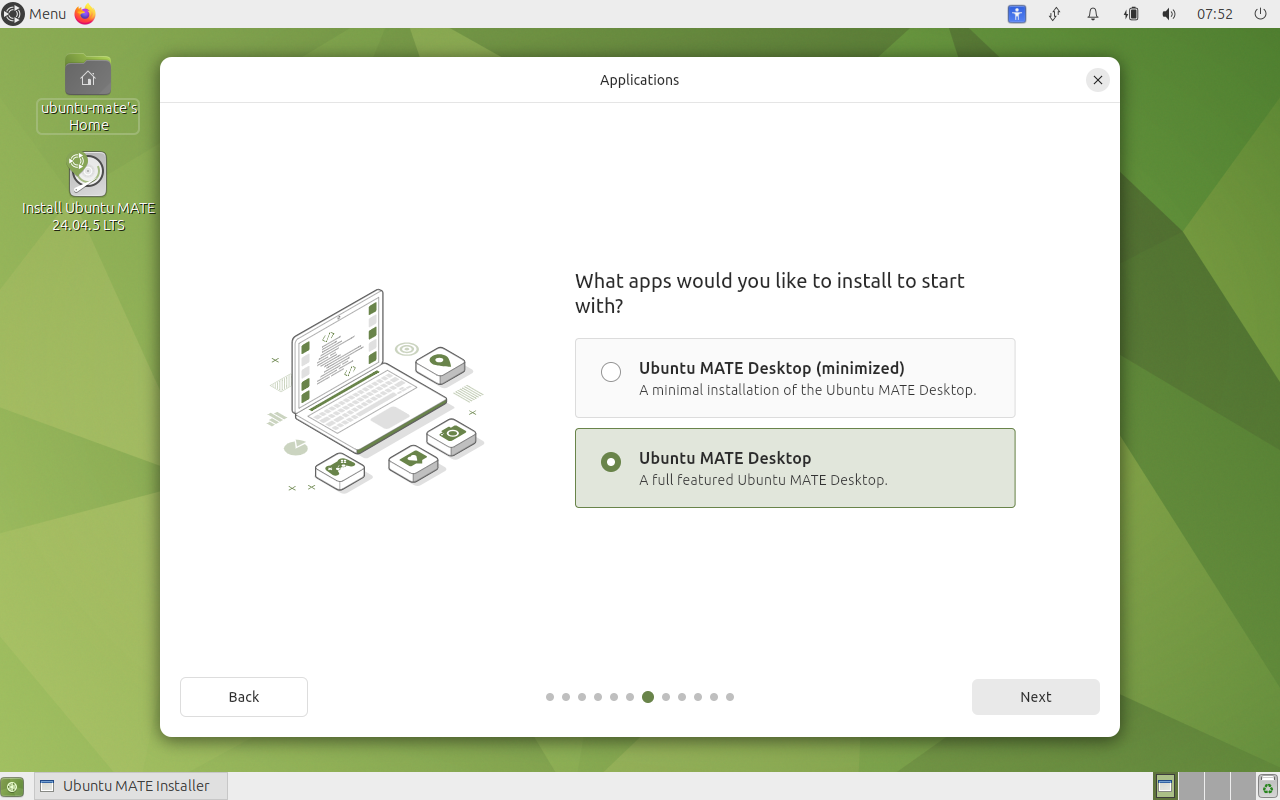The image size is (1280, 800).
Task: Open the network connections indicator
Action: 1055,14
